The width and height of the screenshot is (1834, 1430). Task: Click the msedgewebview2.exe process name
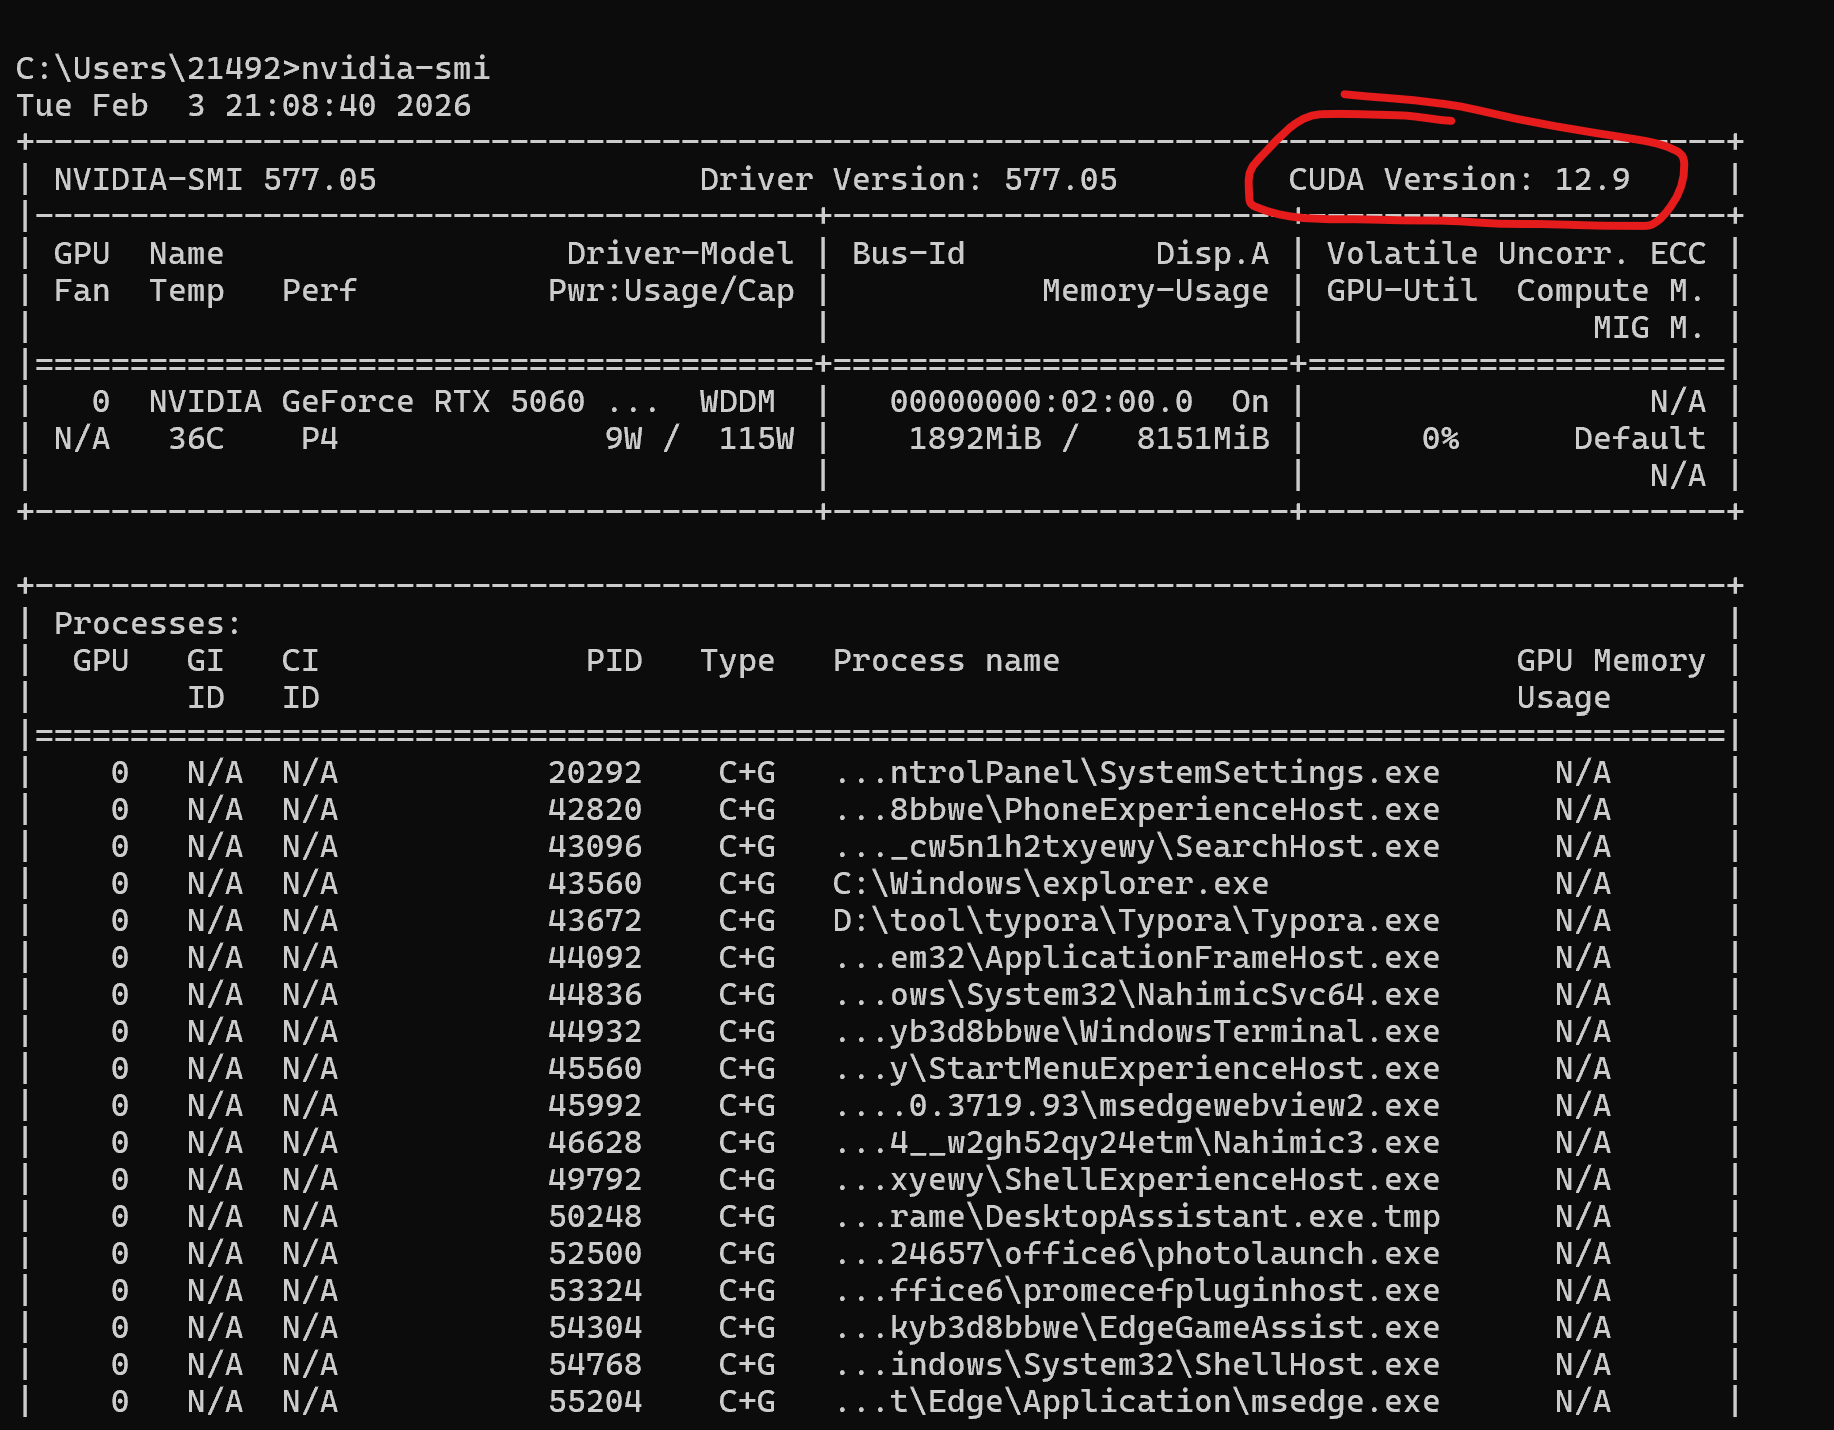tap(1137, 1106)
